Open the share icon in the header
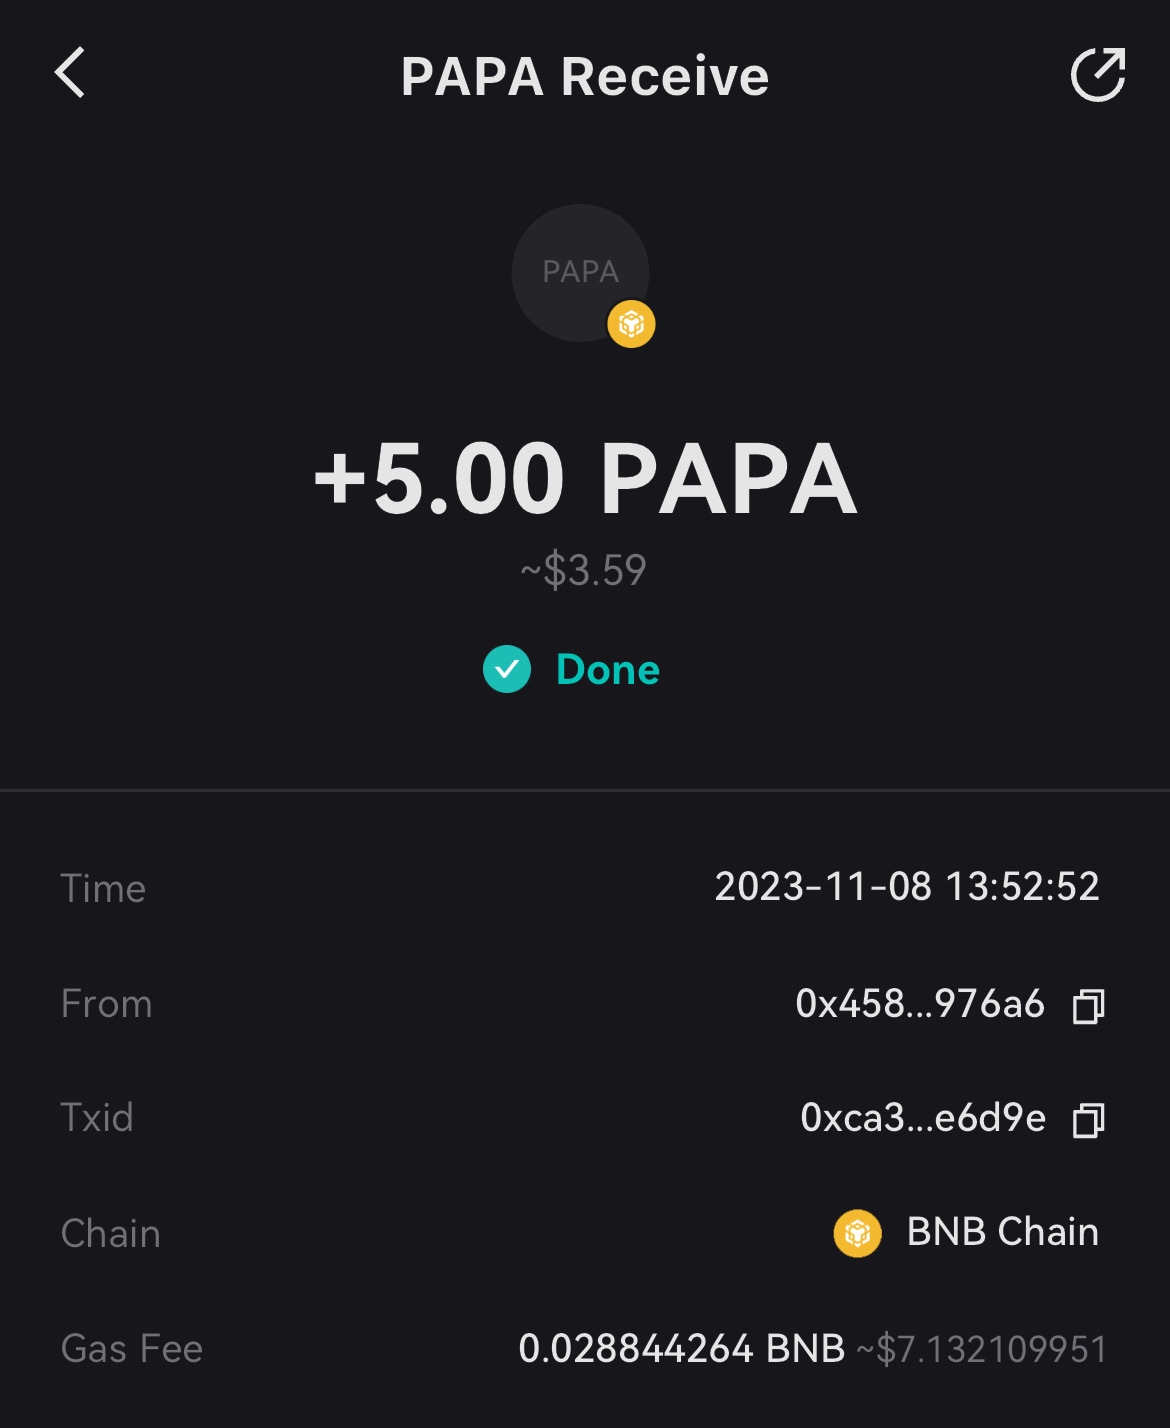 pos(1098,74)
